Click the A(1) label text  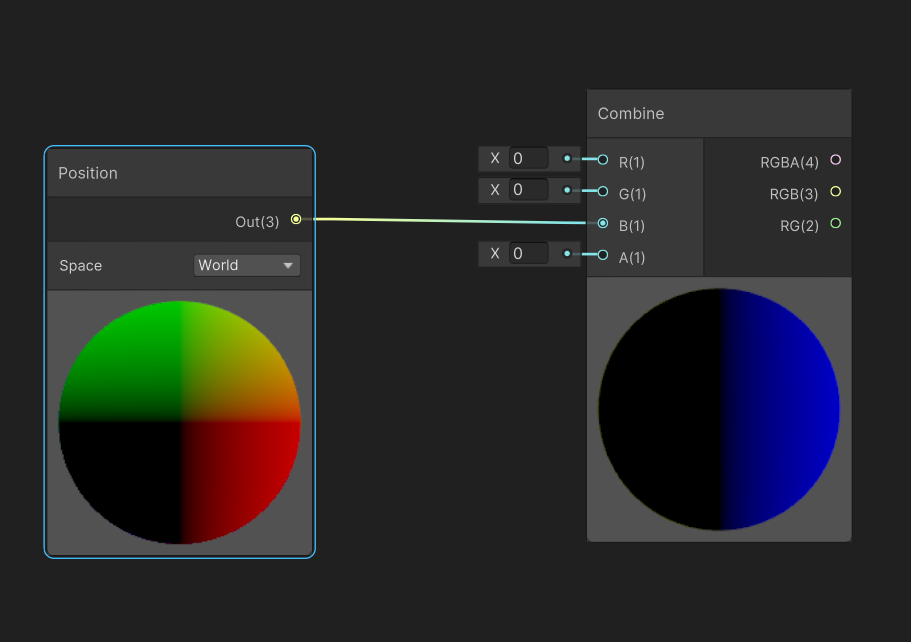(632, 257)
